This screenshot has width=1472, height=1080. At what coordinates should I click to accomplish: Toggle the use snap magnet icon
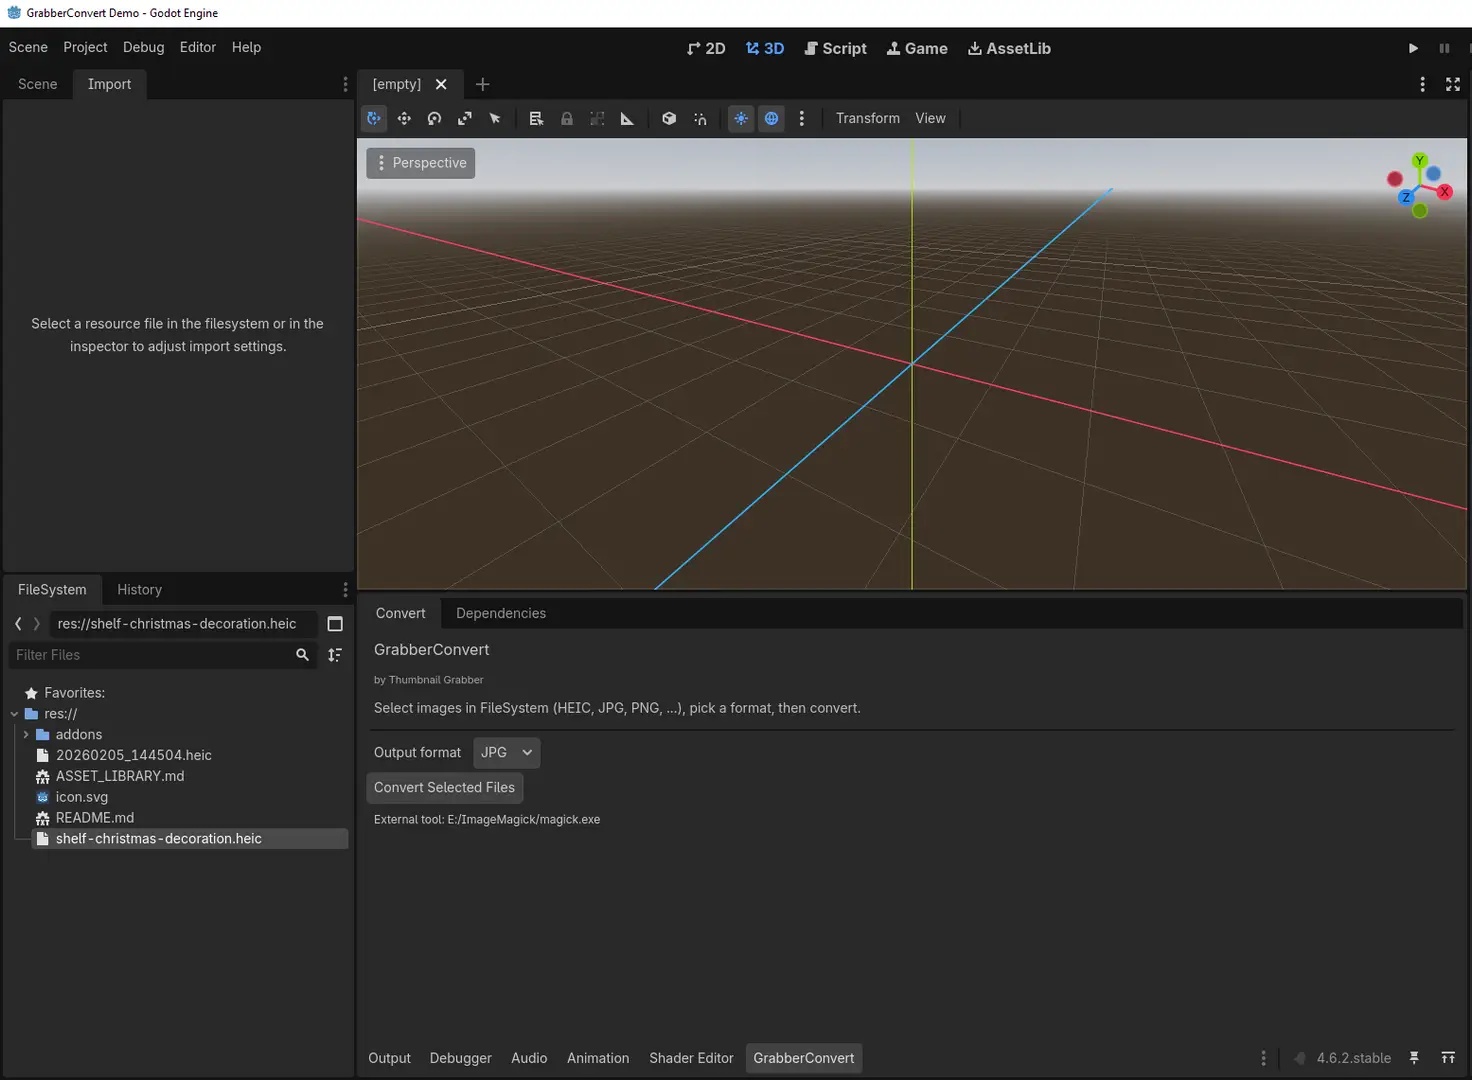pyautogui.click(x=700, y=118)
